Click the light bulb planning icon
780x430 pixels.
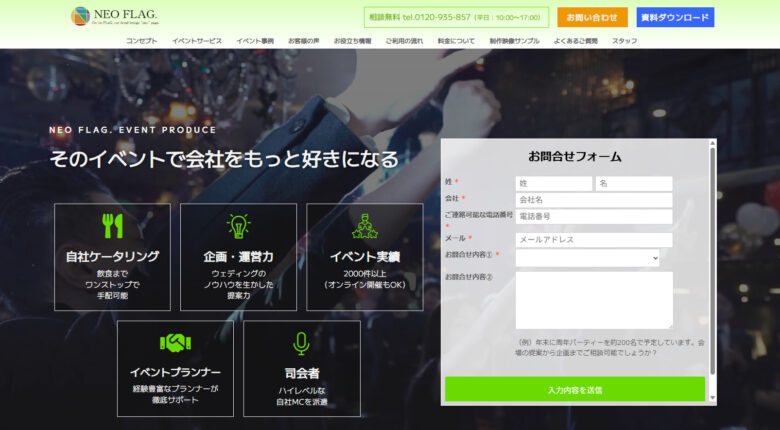pyautogui.click(x=238, y=225)
